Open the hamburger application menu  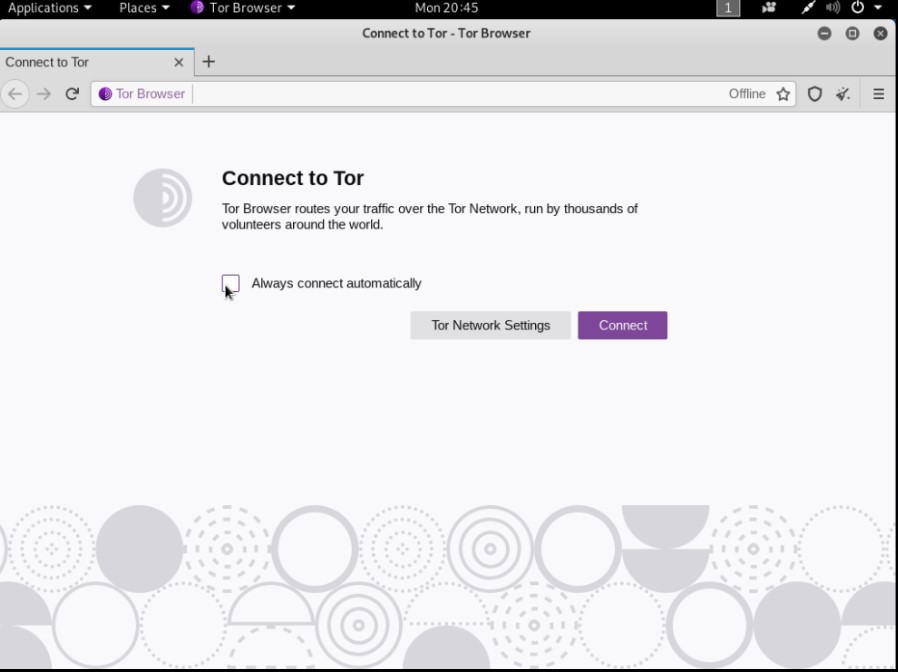tap(879, 94)
